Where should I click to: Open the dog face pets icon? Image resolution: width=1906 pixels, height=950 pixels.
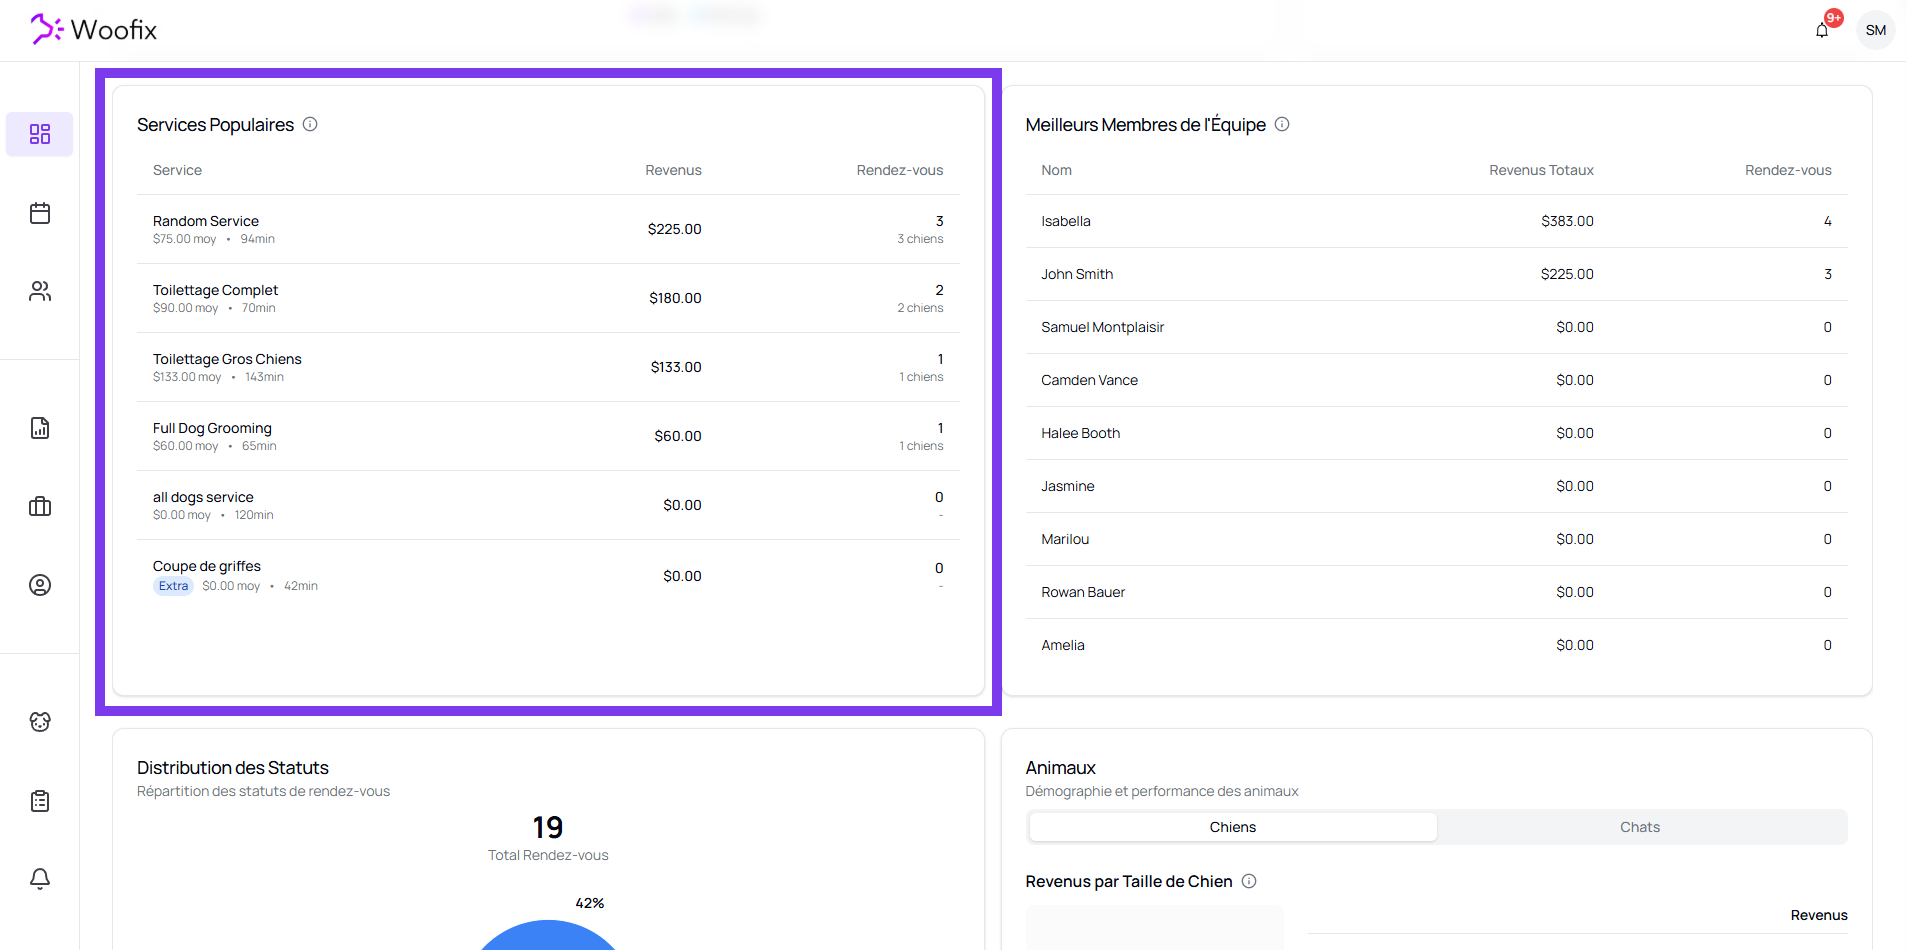click(40, 722)
